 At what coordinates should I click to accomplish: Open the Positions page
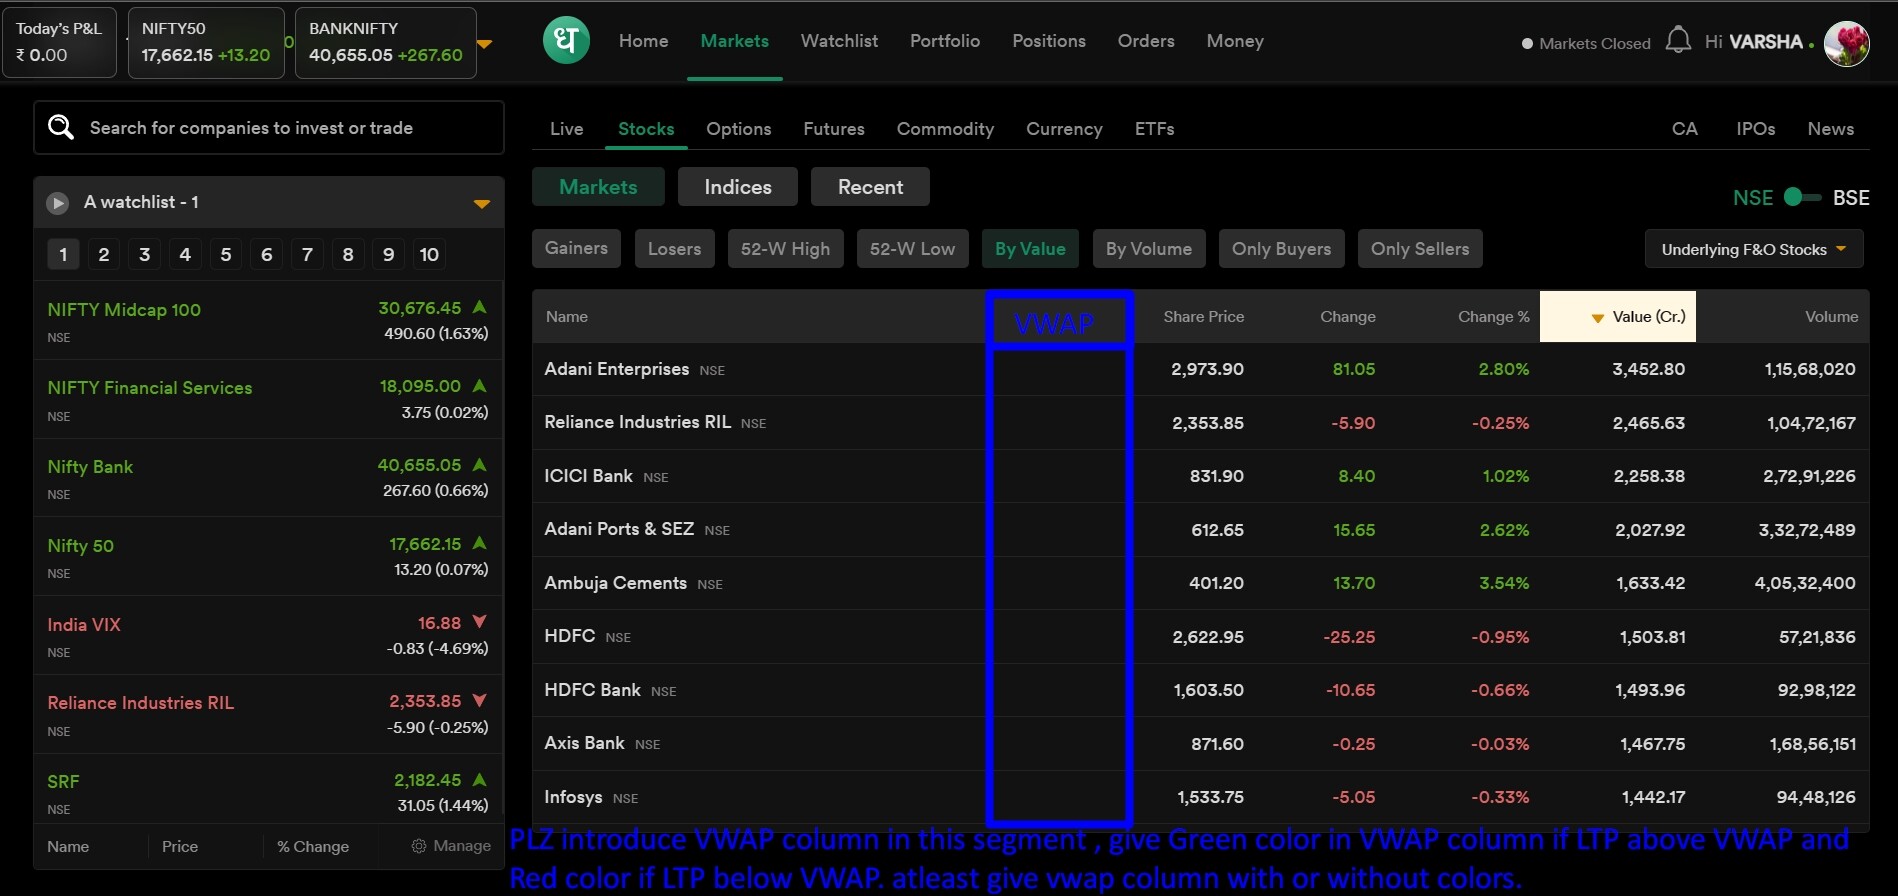pyautogui.click(x=1049, y=41)
